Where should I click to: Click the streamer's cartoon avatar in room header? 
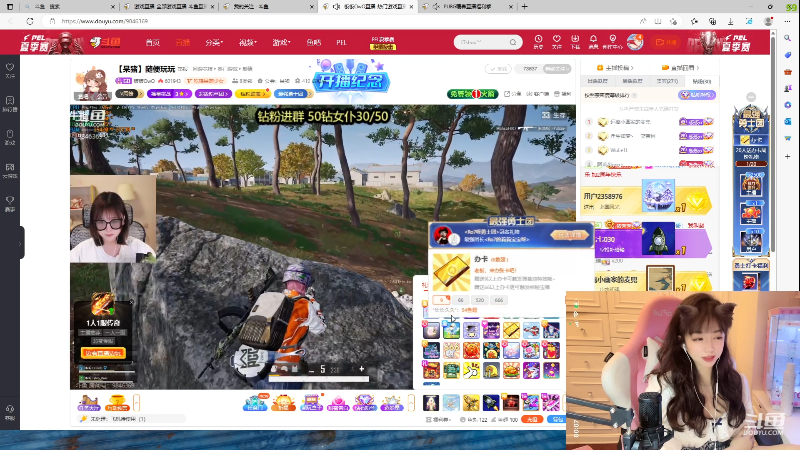click(x=93, y=83)
